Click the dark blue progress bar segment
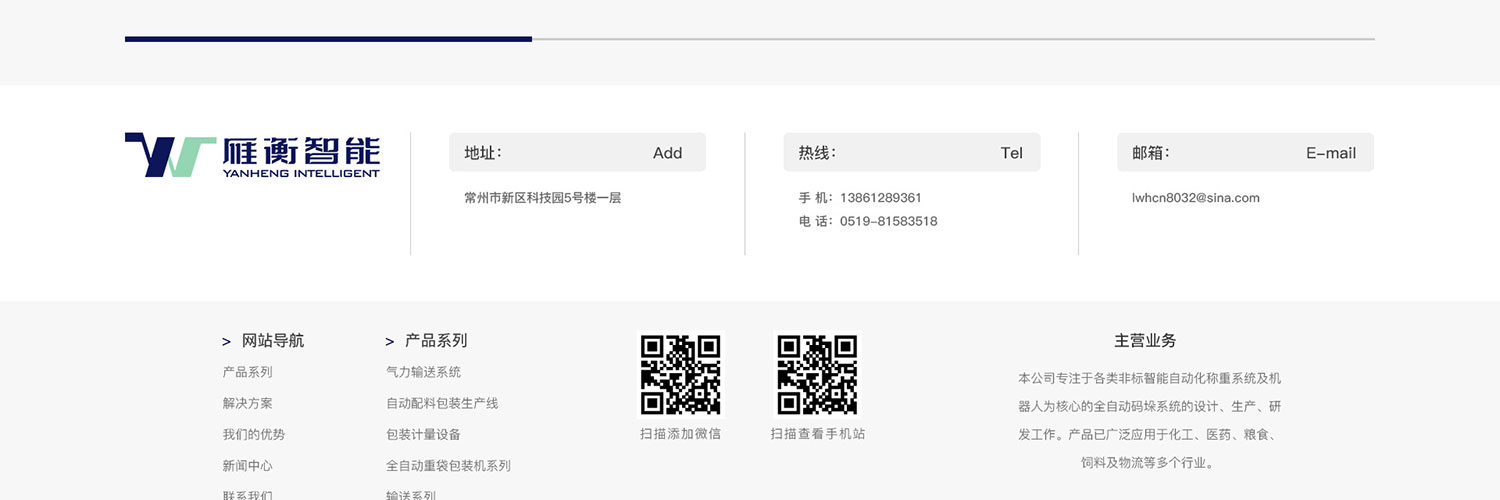1500x500 pixels. point(328,39)
